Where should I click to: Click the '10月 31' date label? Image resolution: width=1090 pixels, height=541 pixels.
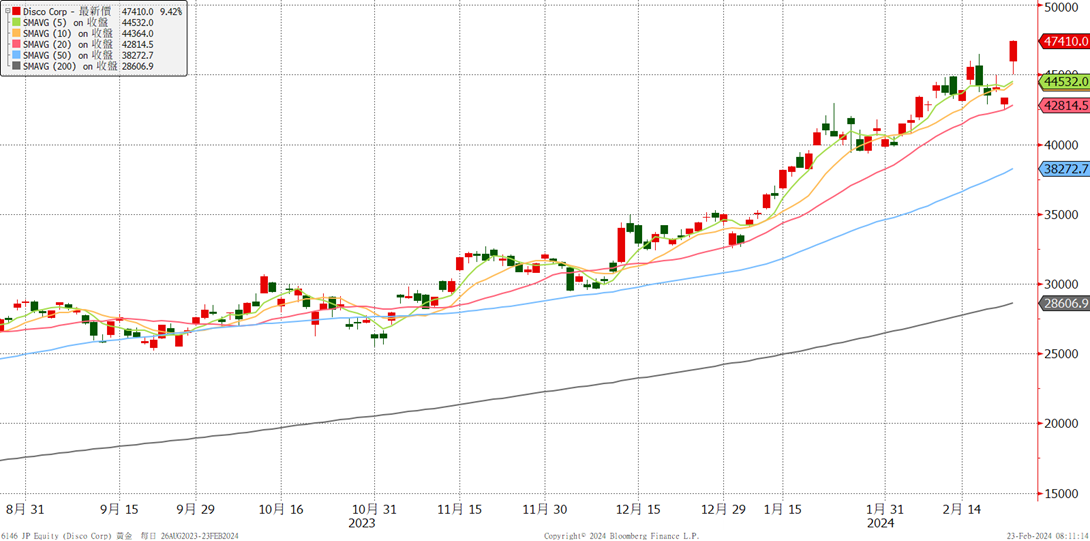pos(373,510)
